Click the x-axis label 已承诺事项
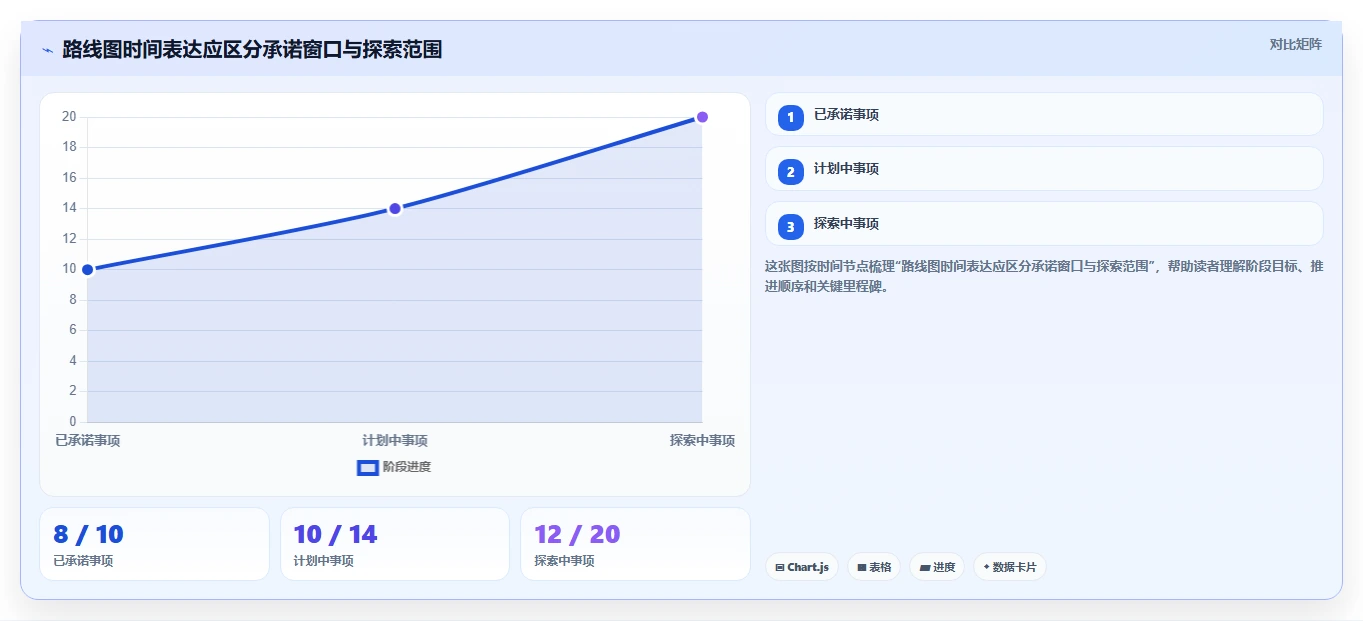The height and width of the screenshot is (621, 1363). (88, 440)
